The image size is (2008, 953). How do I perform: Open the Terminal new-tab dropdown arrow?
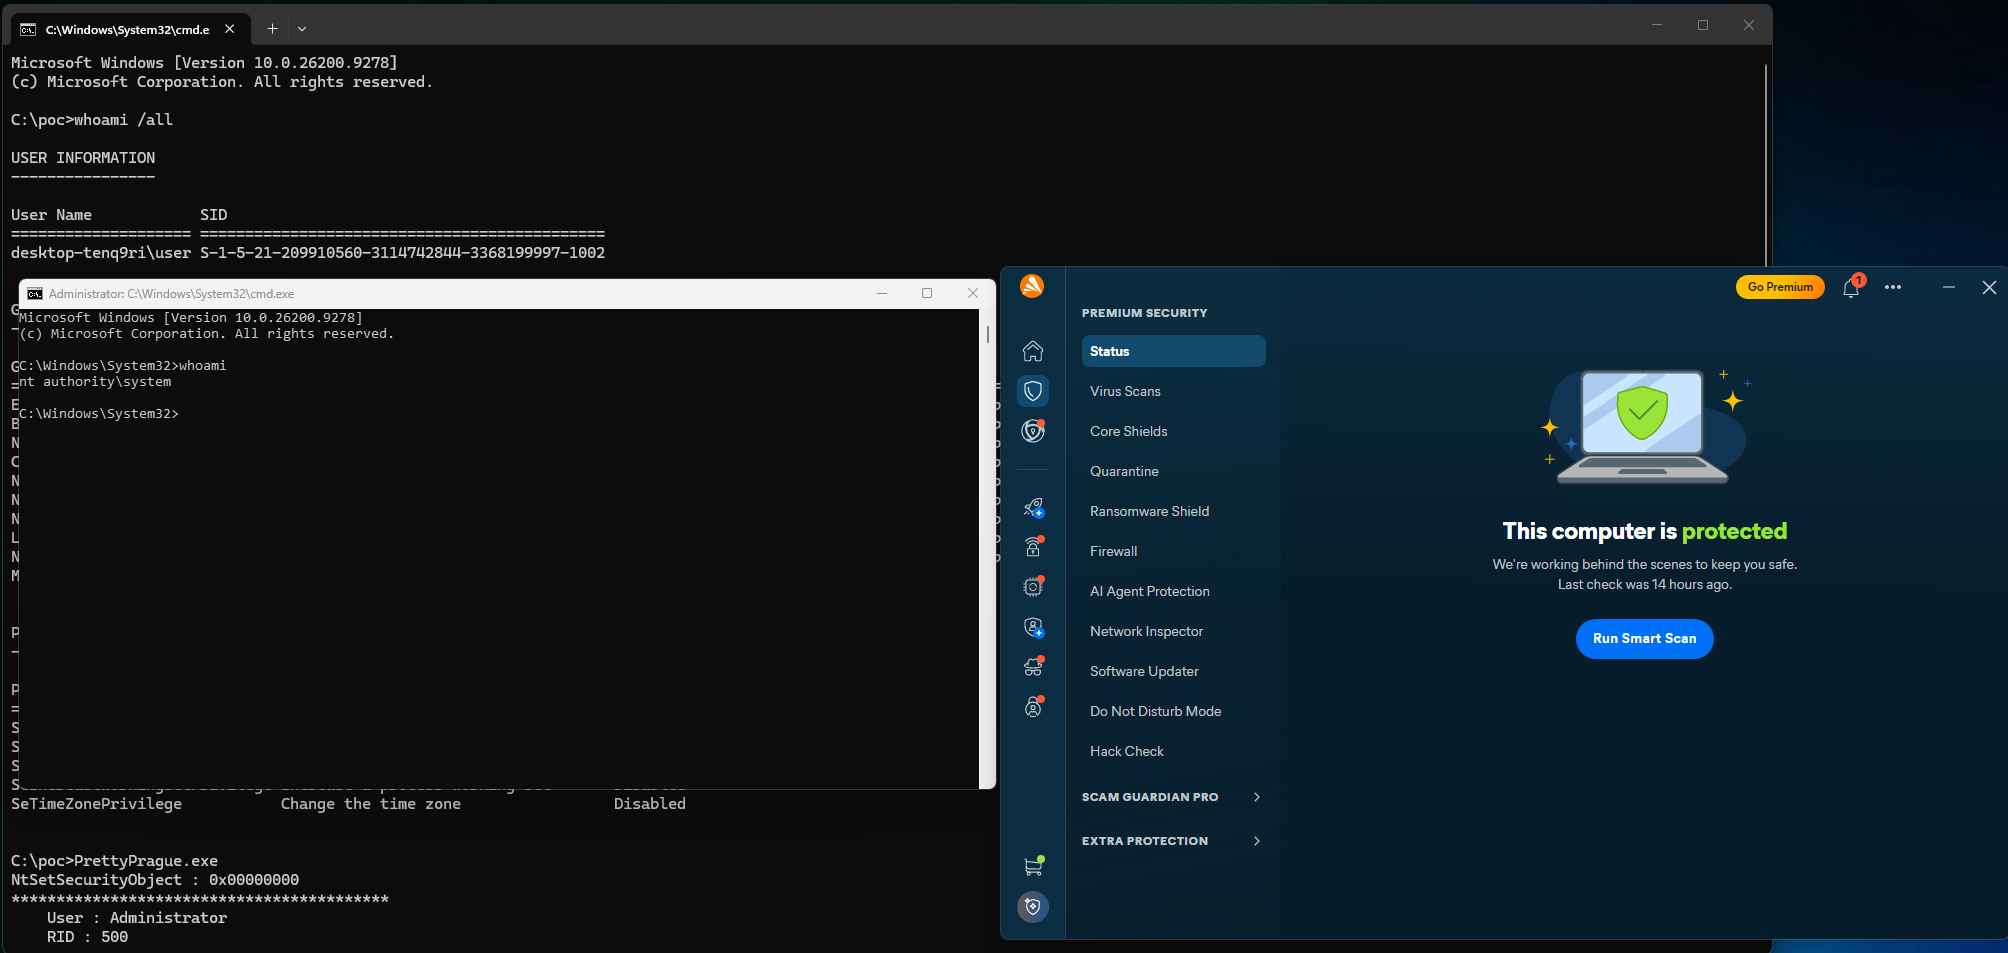(302, 29)
